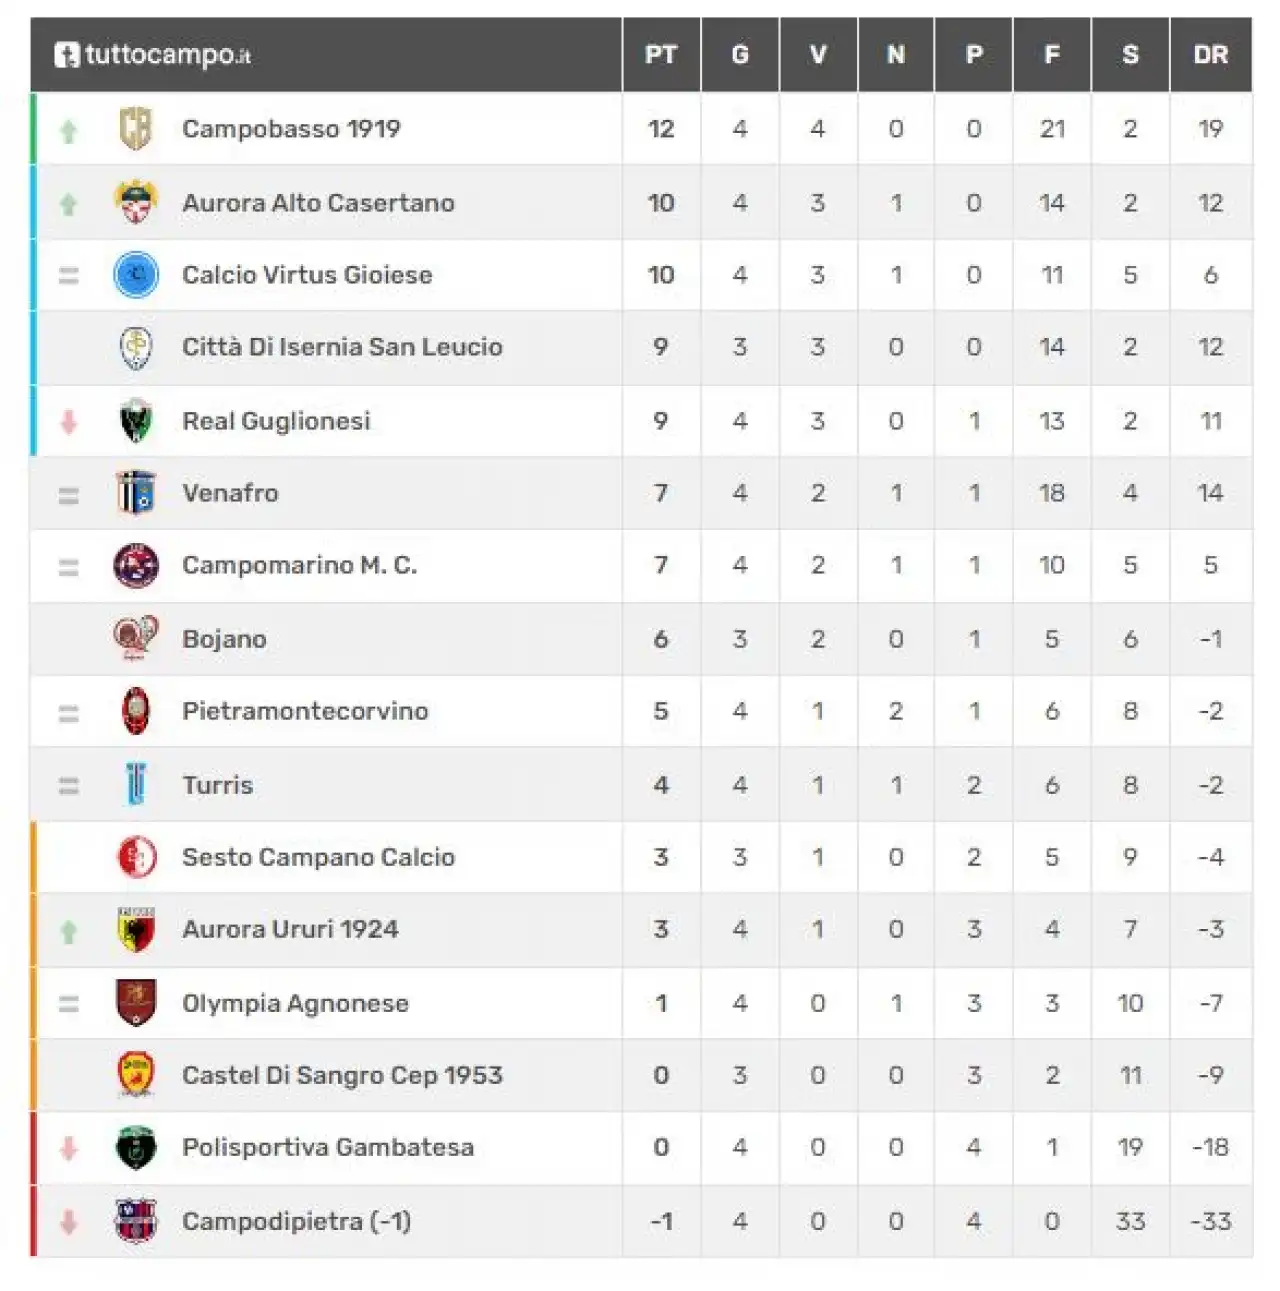Viewport: 1280px width, 1291px height.
Task: Open the Città Di Isernia San Leucio link
Action: (342, 347)
